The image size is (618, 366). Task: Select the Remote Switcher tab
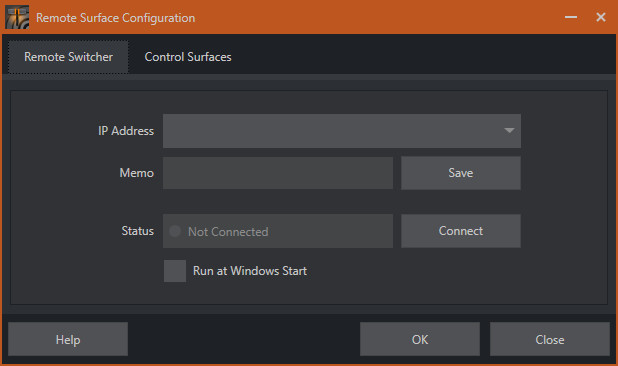coord(68,57)
